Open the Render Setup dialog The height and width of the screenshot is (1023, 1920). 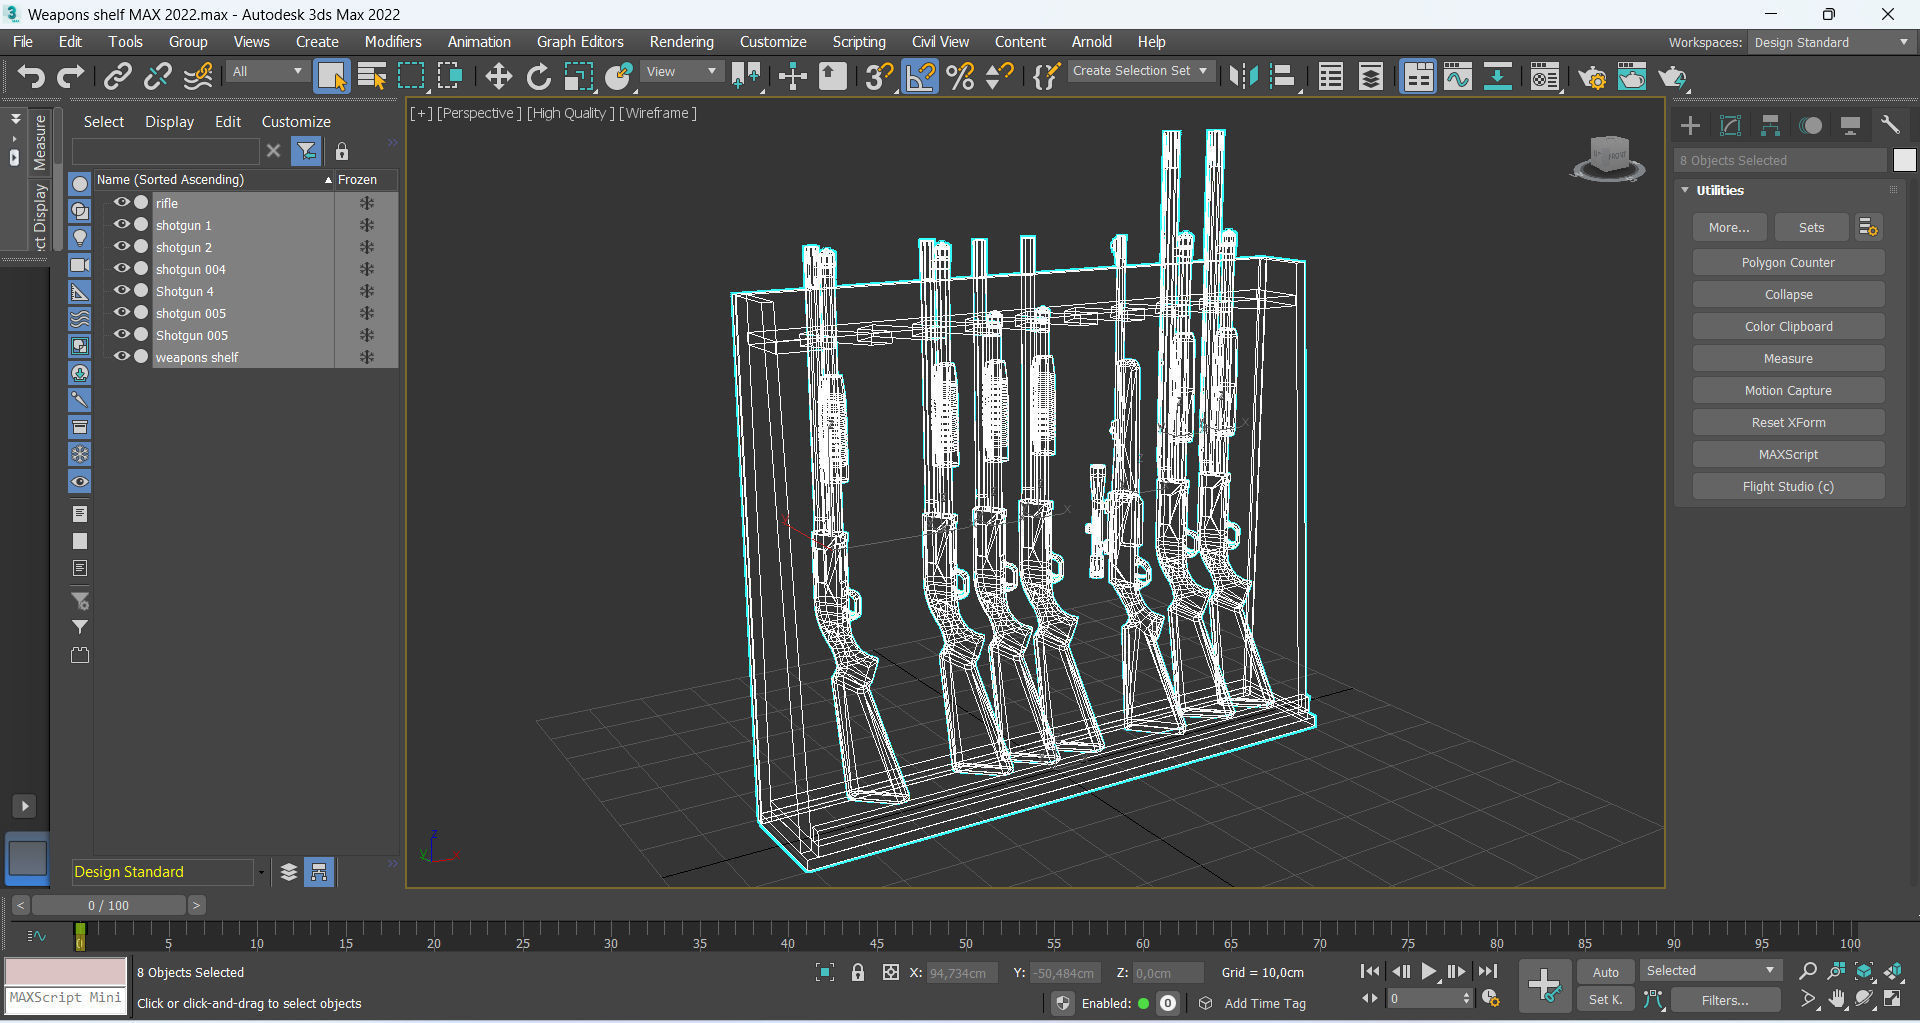(x=1592, y=77)
